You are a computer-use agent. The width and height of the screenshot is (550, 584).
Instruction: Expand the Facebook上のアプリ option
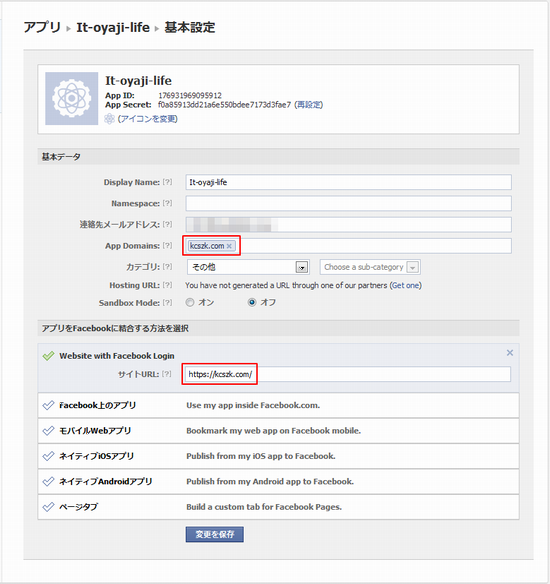tap(279, 405)
